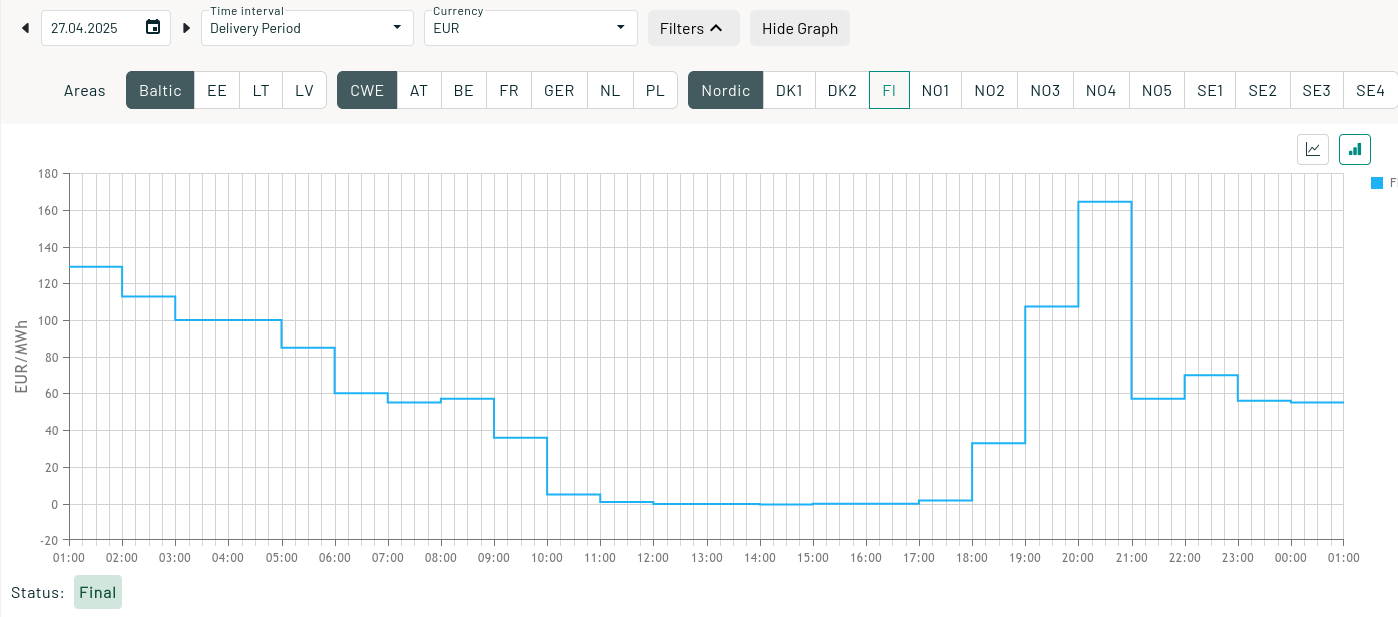Switch to bar chart view

point(1355,149)
